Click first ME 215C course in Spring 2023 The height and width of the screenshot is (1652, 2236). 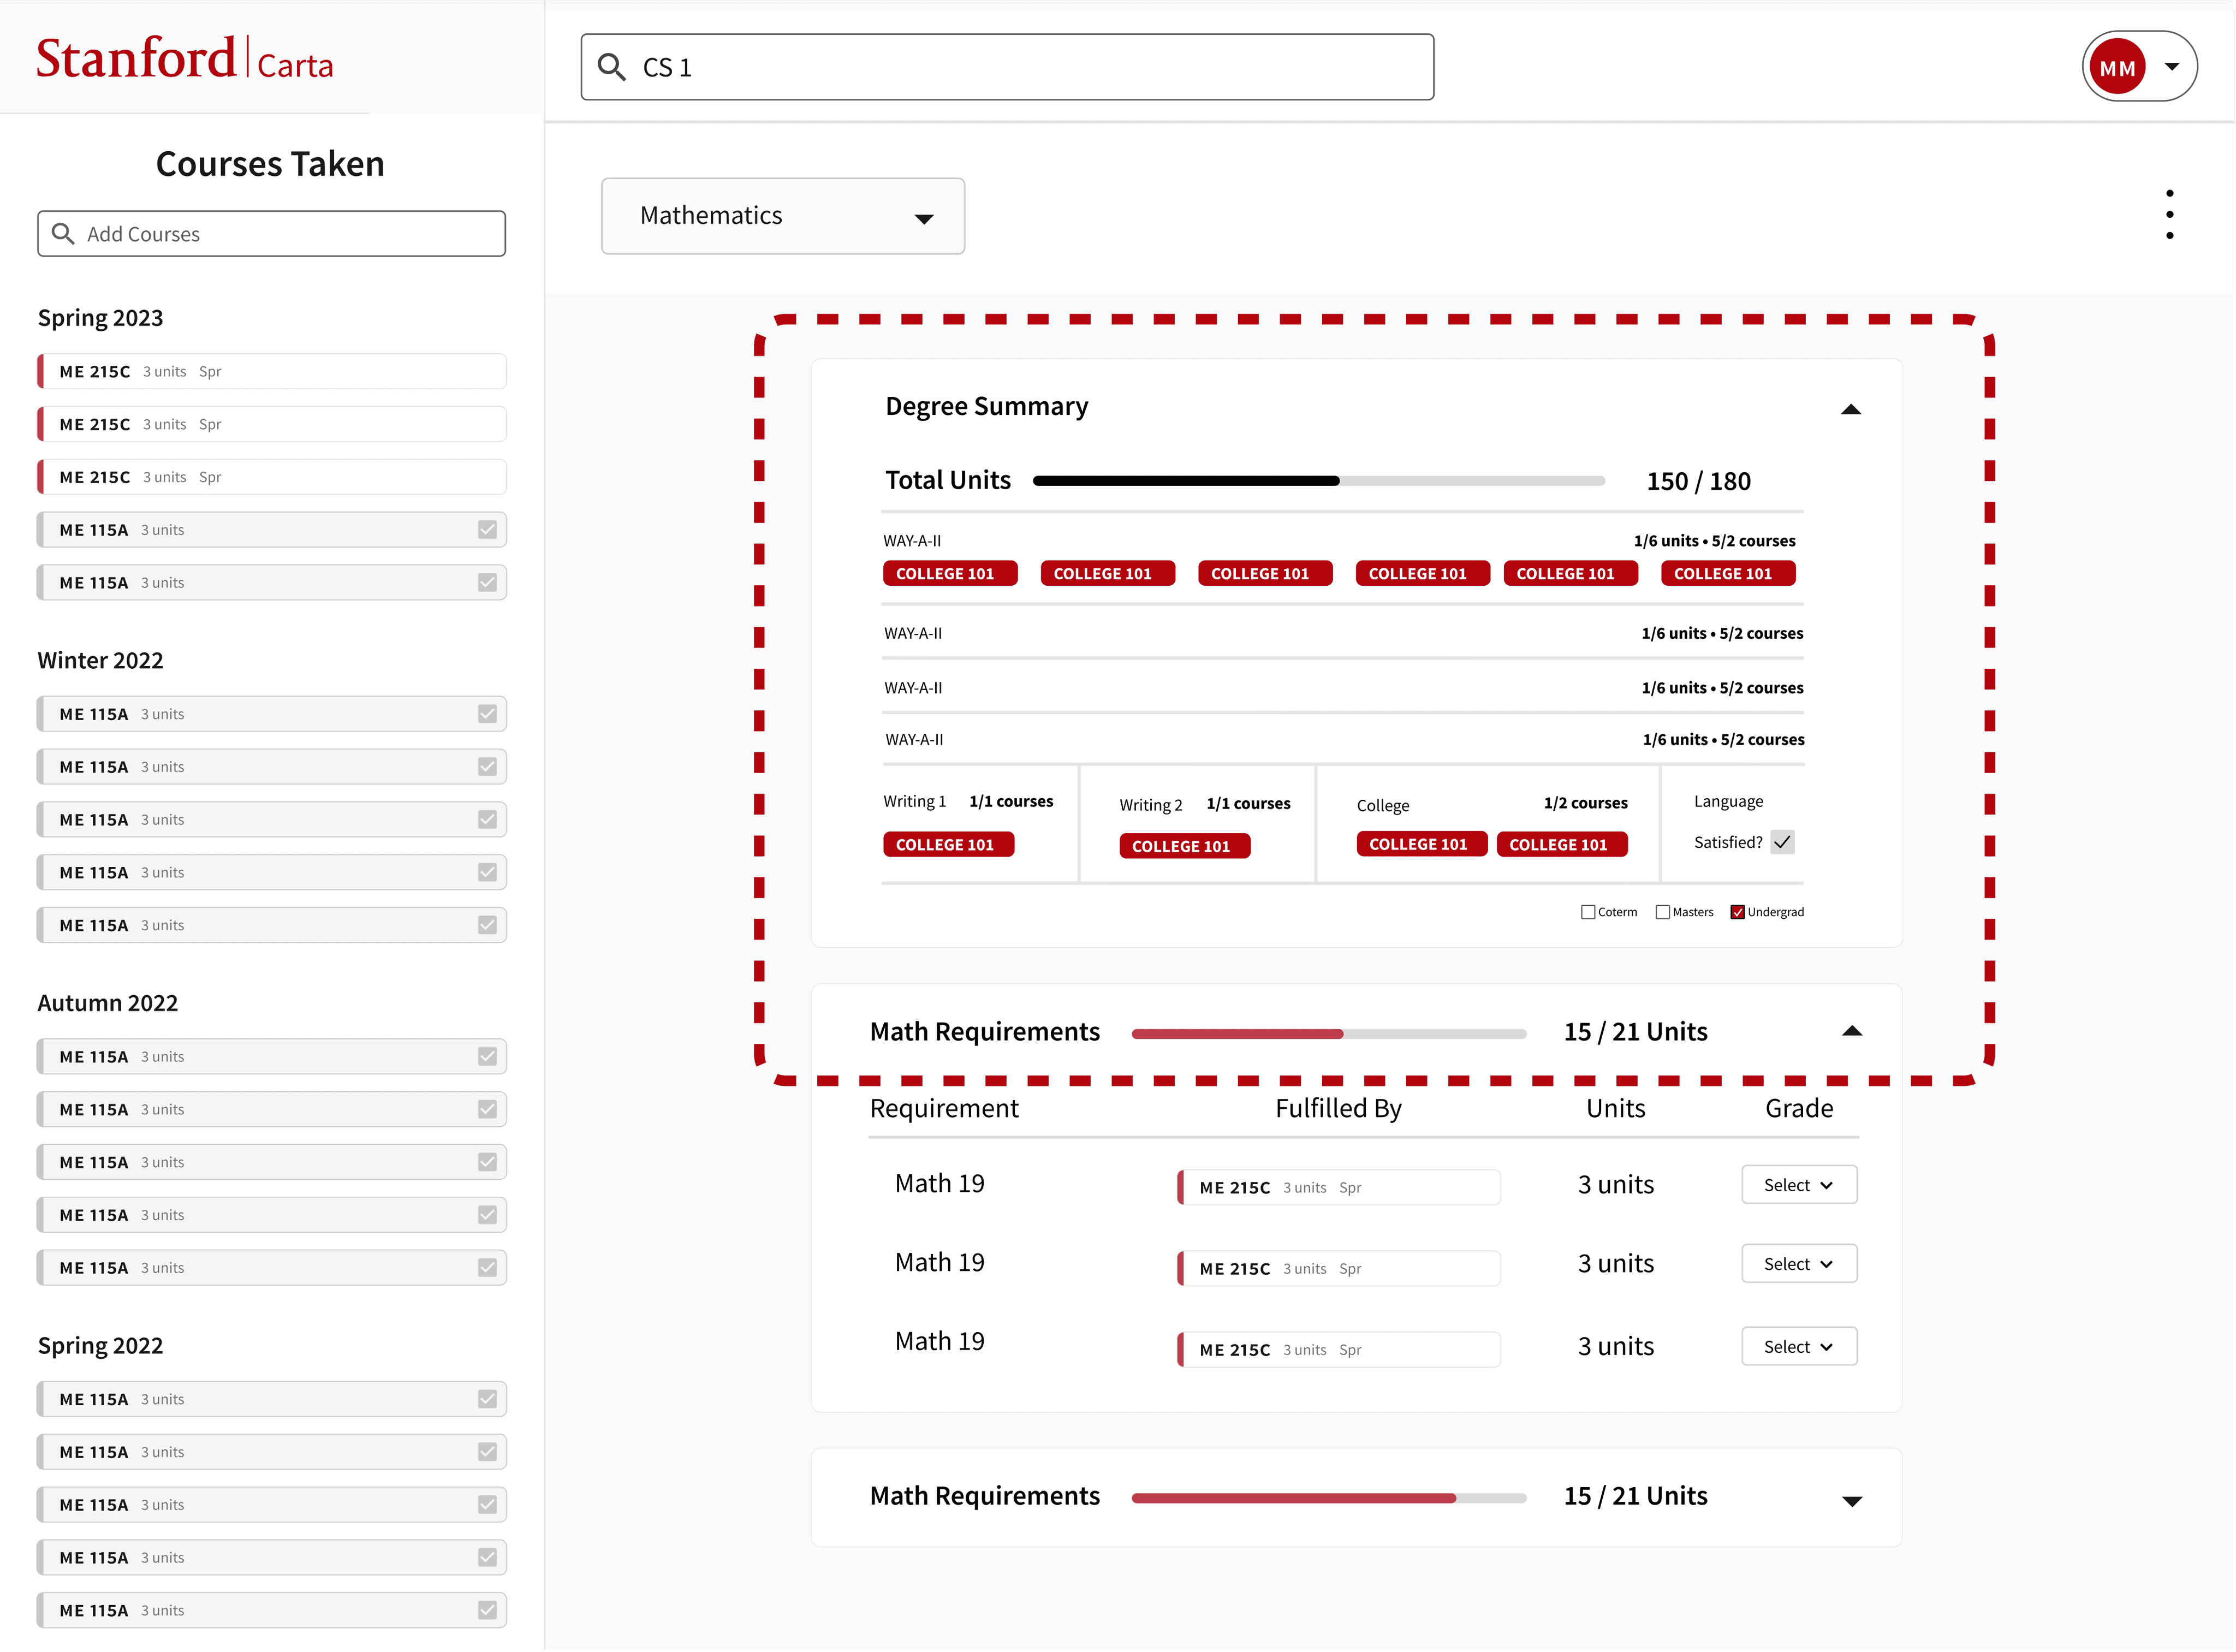[x=272, y=371]
